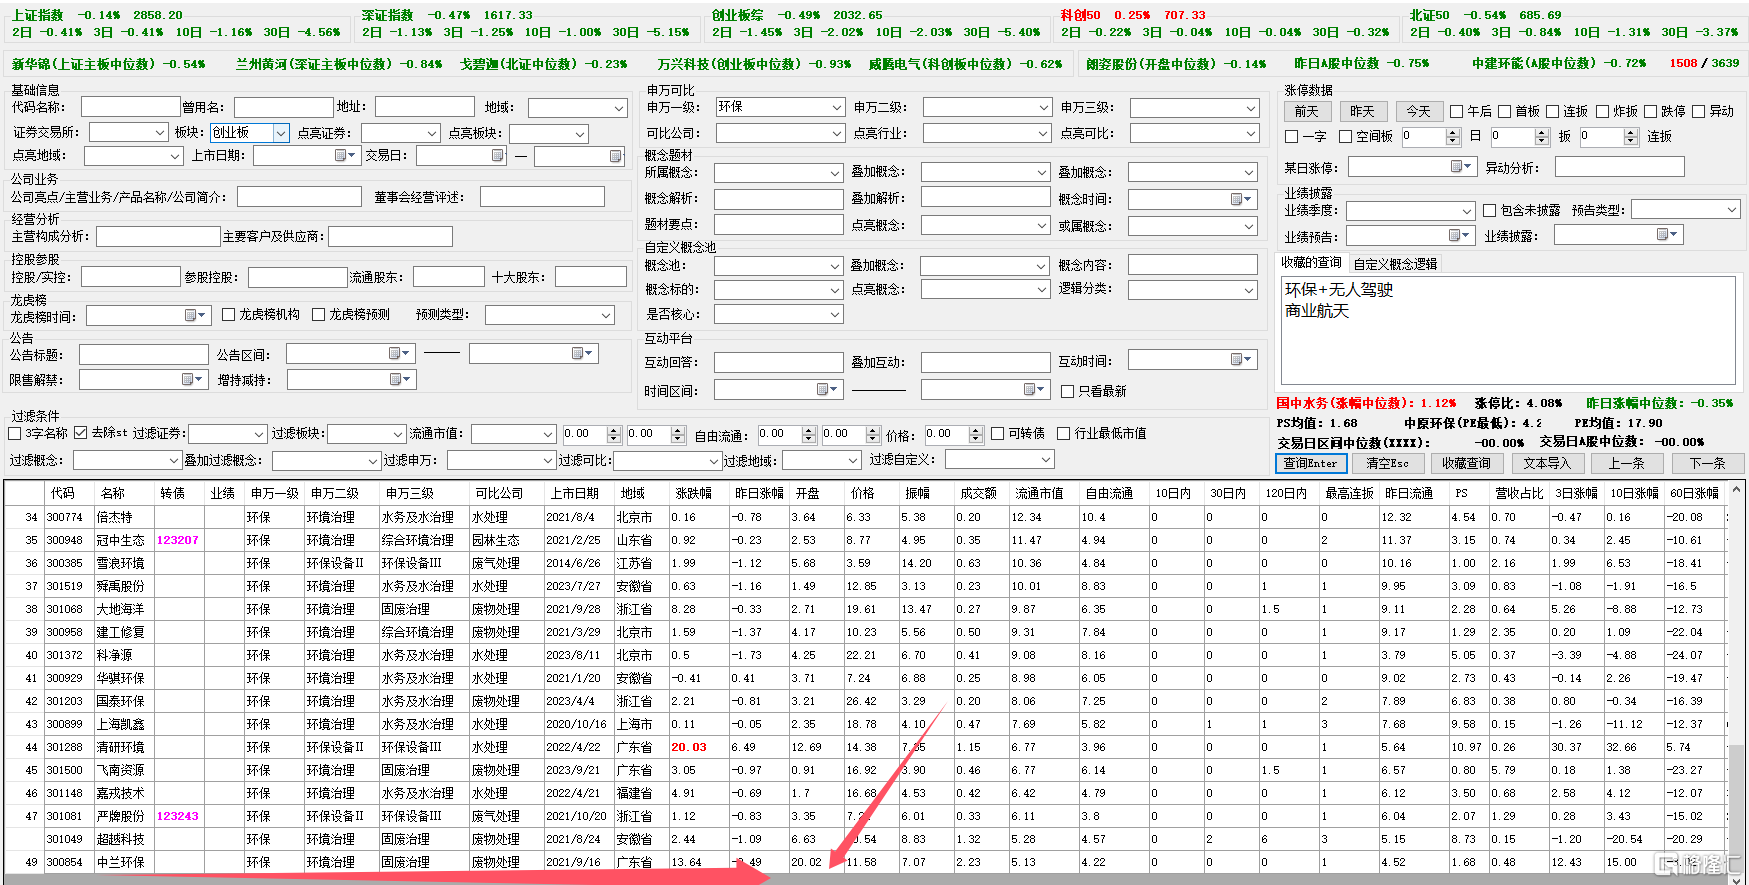The width and height of the screenshot is (1749, 885).
Task: Open the 互动时间 calendar picker
Action: coord(1241,359)
